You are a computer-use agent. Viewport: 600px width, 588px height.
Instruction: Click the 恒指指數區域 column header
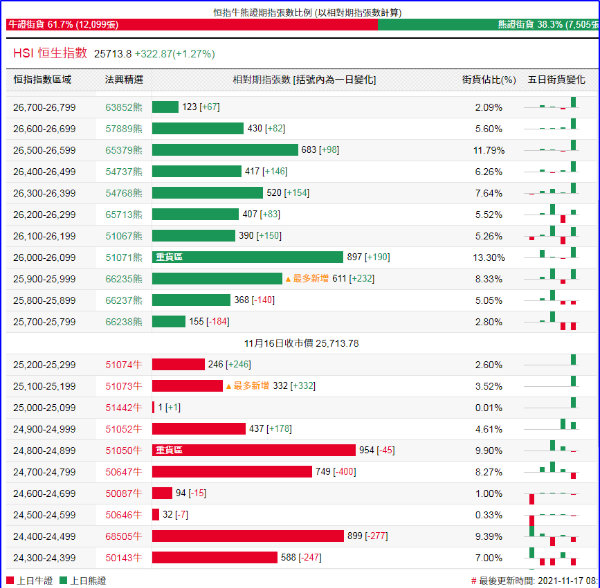(x=42, y=77)
